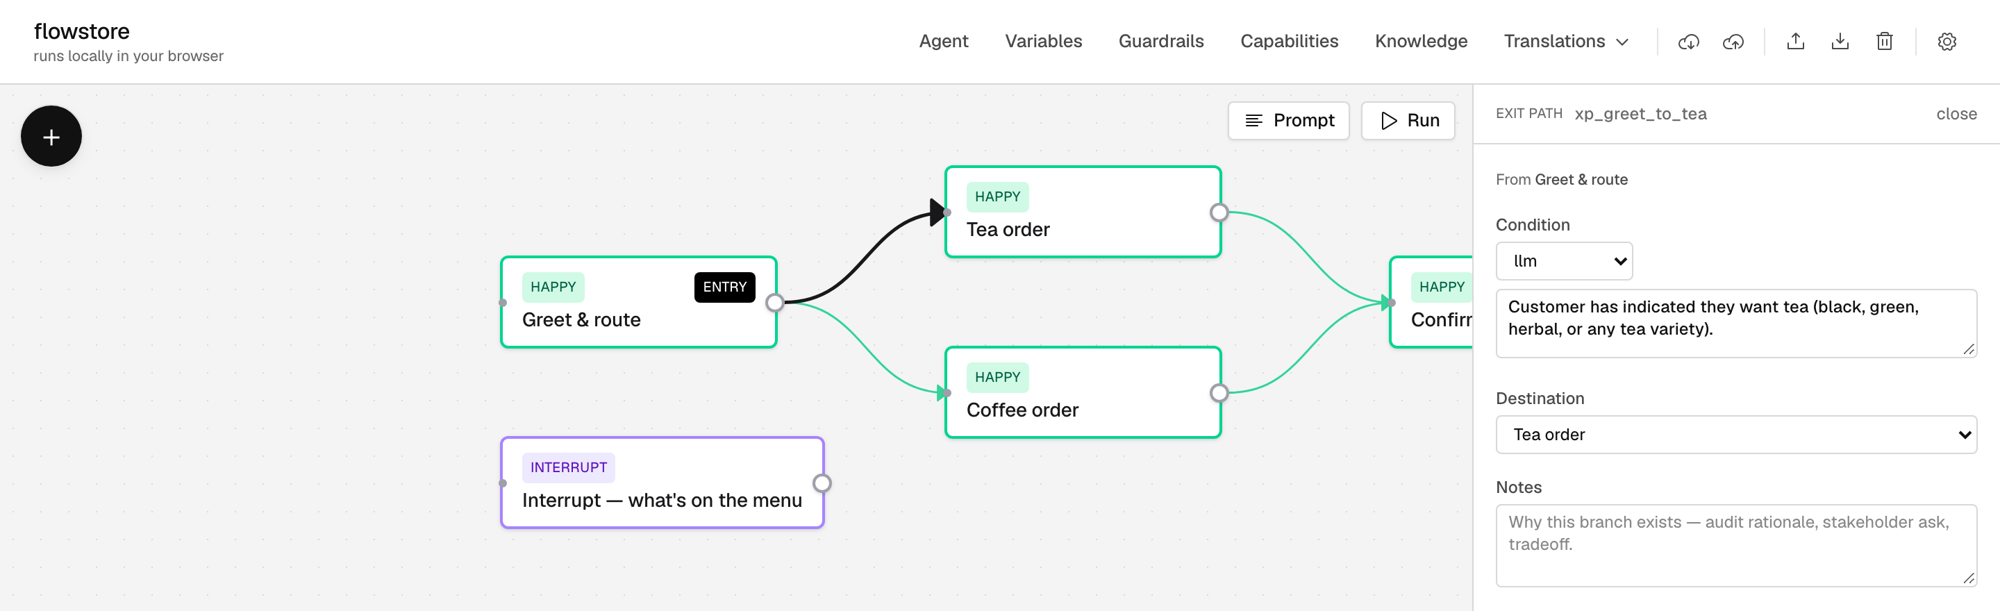
Task: Click the Coffee order output port
Action: (1219, 393)
